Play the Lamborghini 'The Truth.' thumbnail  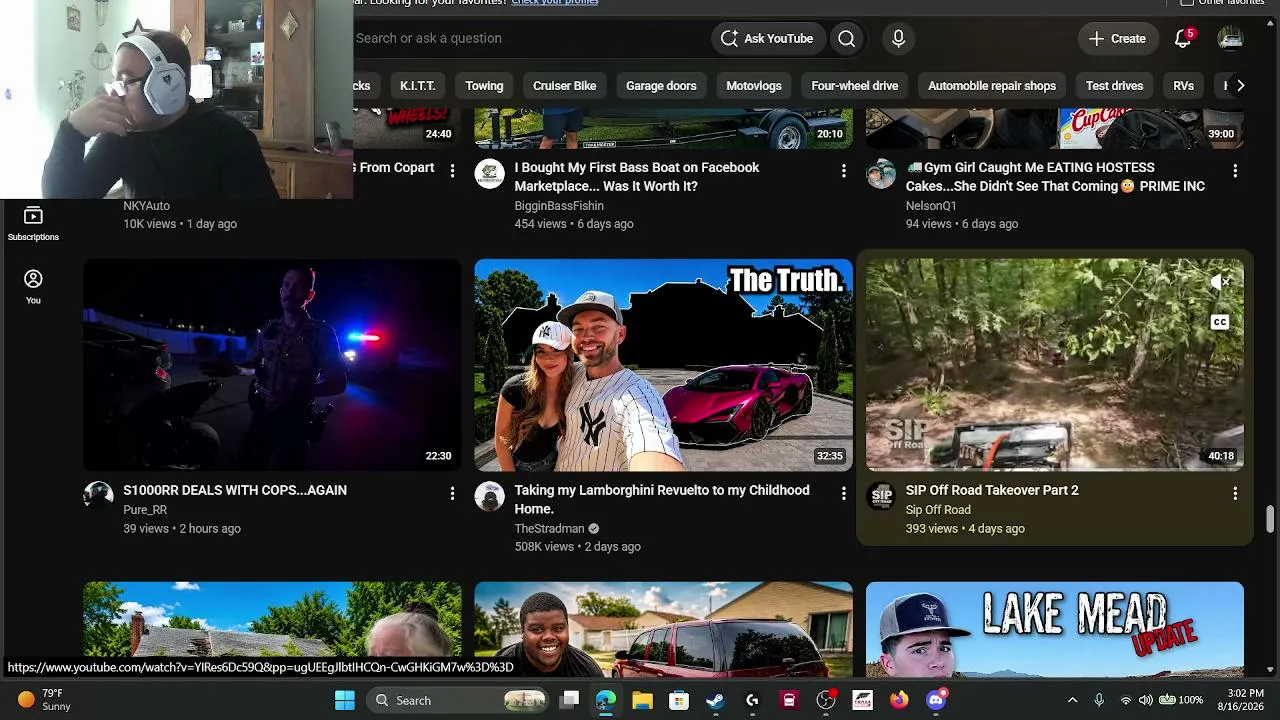click(x=663, y=364)
